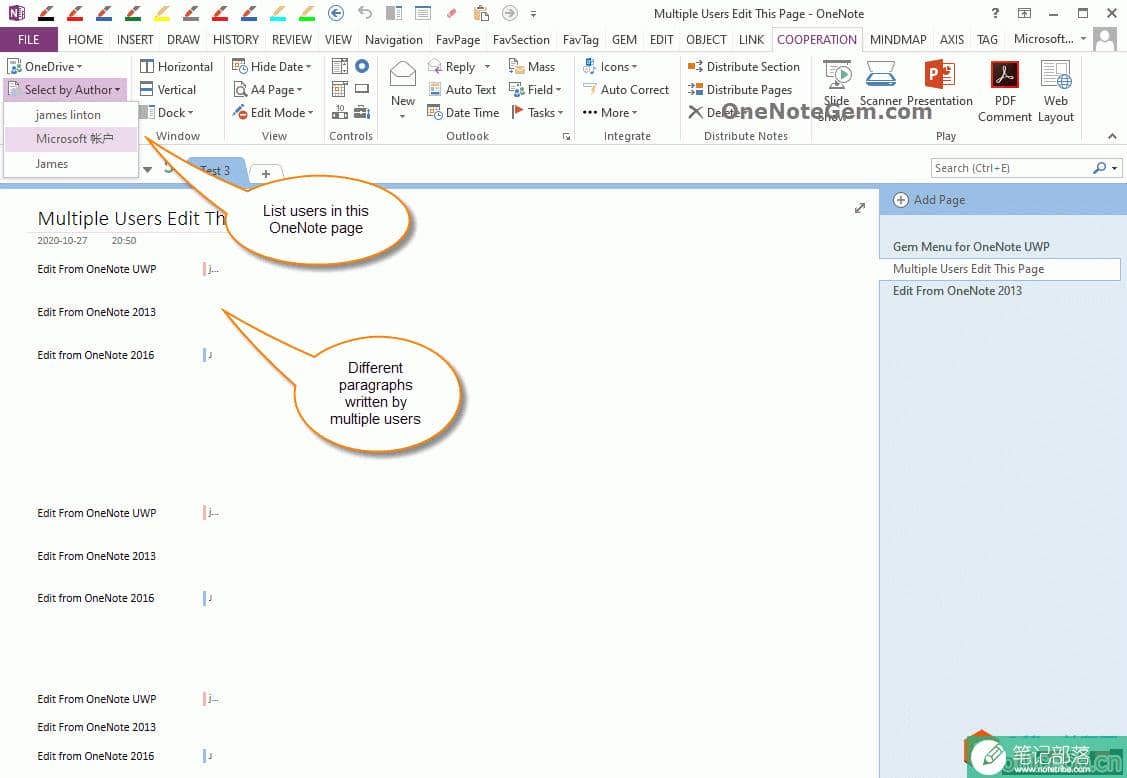Open the Dock dropdown
This screenshot has height=778, width=1127.
coord(167,113)
